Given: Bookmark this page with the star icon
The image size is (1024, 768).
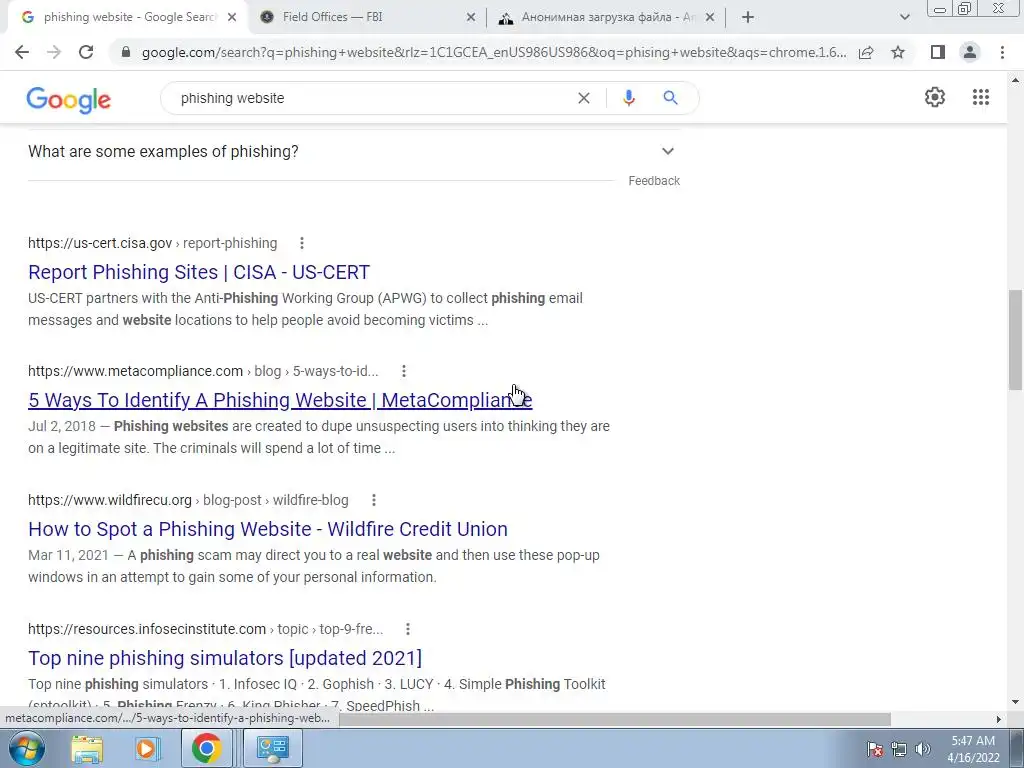Looking at the screenshot, I should click(898, 52).
